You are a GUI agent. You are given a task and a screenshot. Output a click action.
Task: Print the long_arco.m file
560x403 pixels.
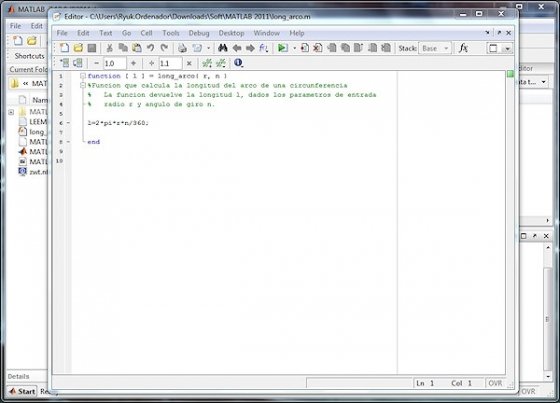182,48
